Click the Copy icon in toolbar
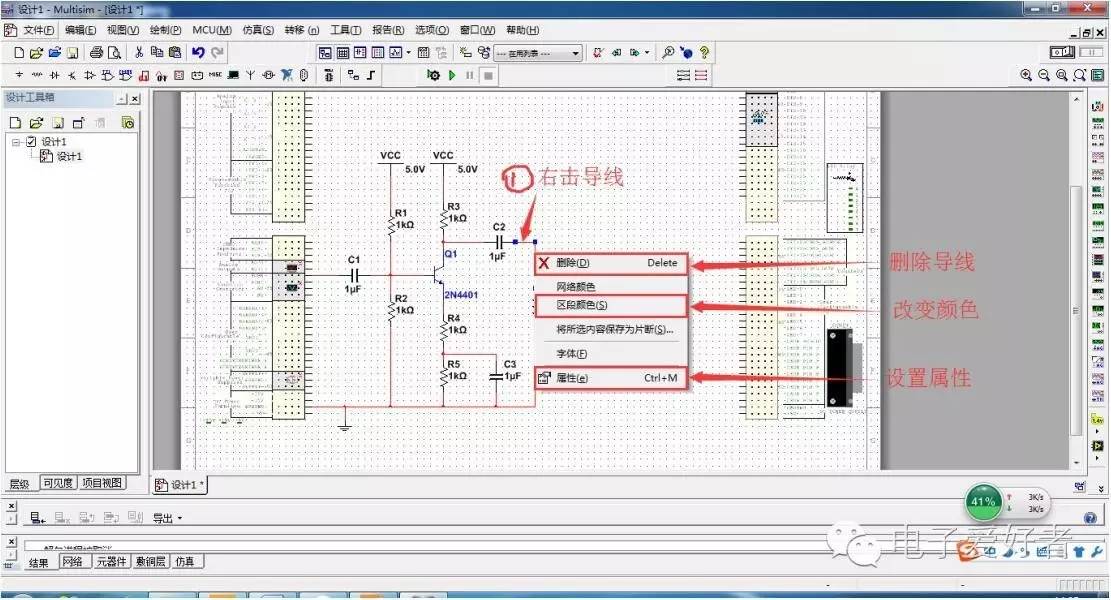The height and width of the screenshot is (600, 1111). tap(157, 52)
